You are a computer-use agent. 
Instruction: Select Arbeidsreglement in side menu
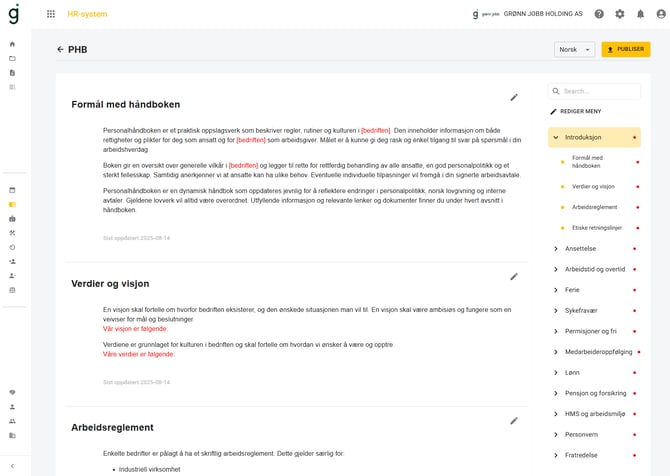point(594,207)
